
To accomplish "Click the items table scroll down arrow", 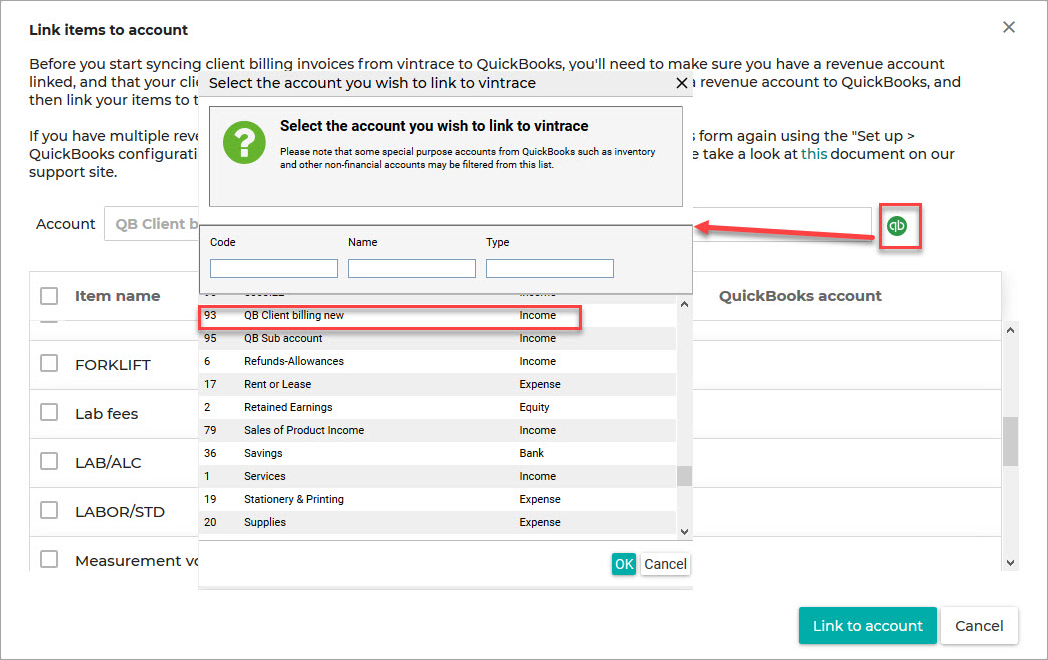I will tap(1011, 563).
